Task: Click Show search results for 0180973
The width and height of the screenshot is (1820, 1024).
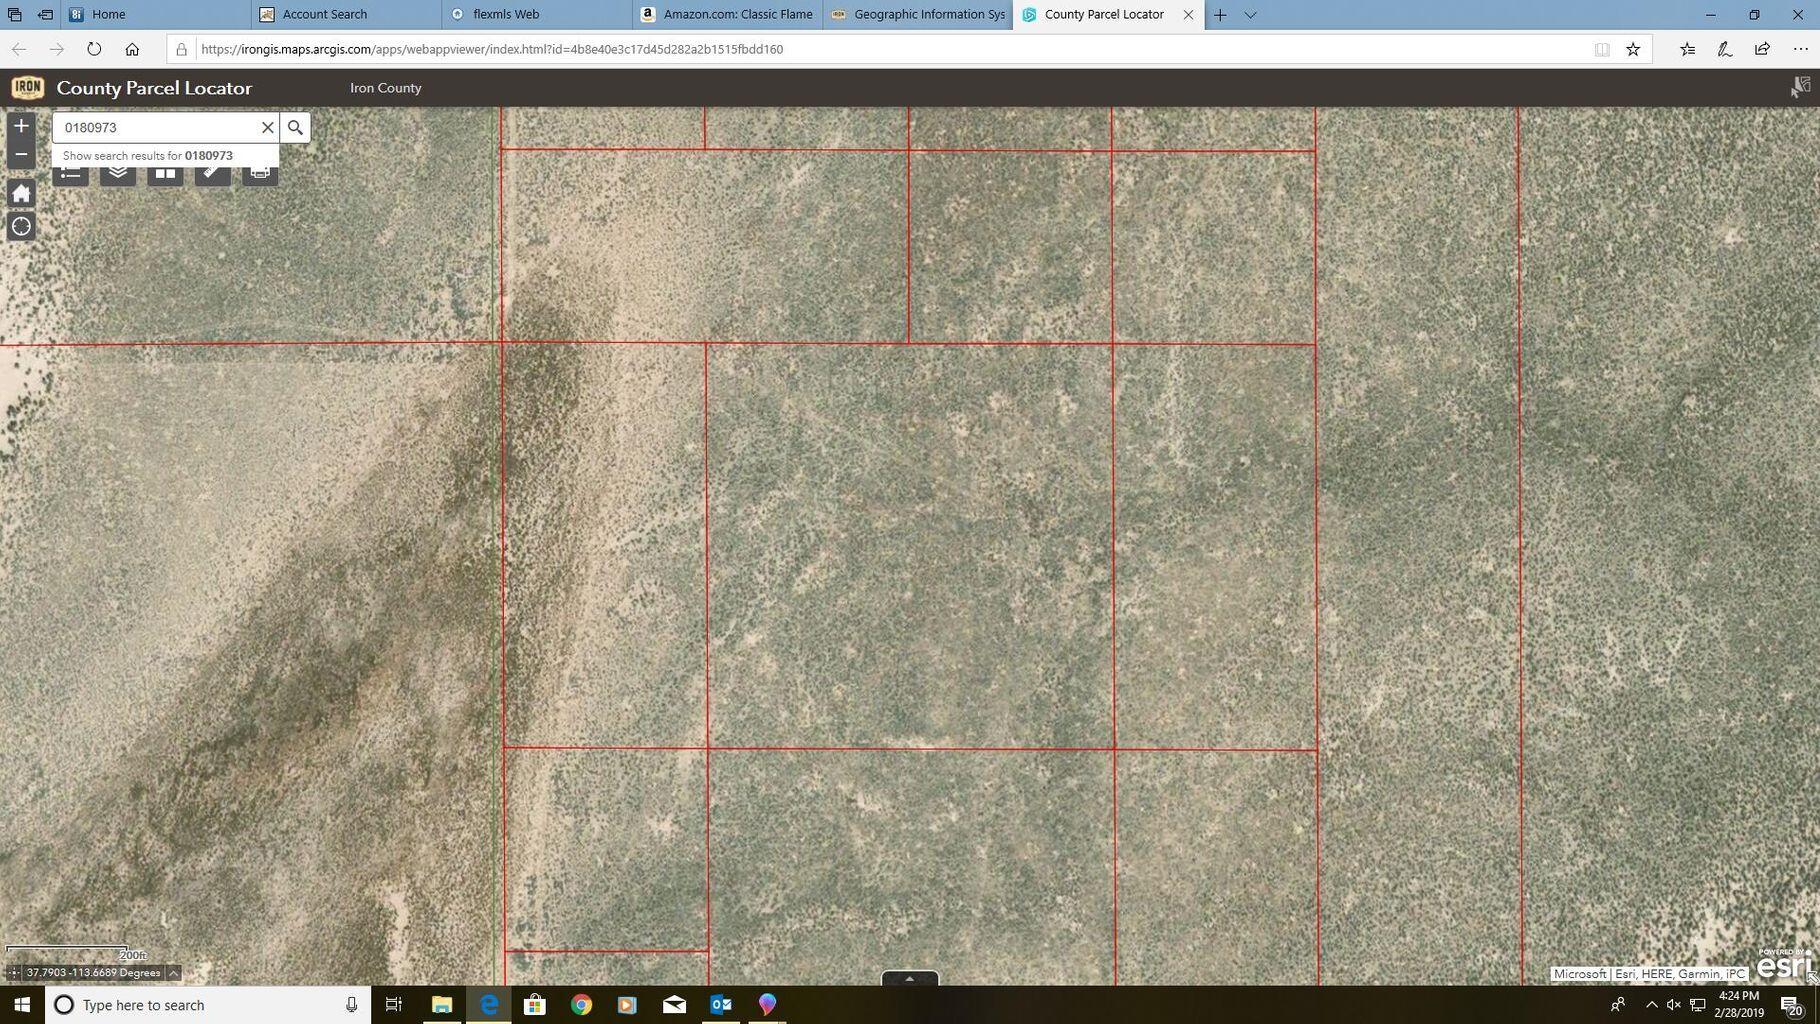Action: (146, 155)
